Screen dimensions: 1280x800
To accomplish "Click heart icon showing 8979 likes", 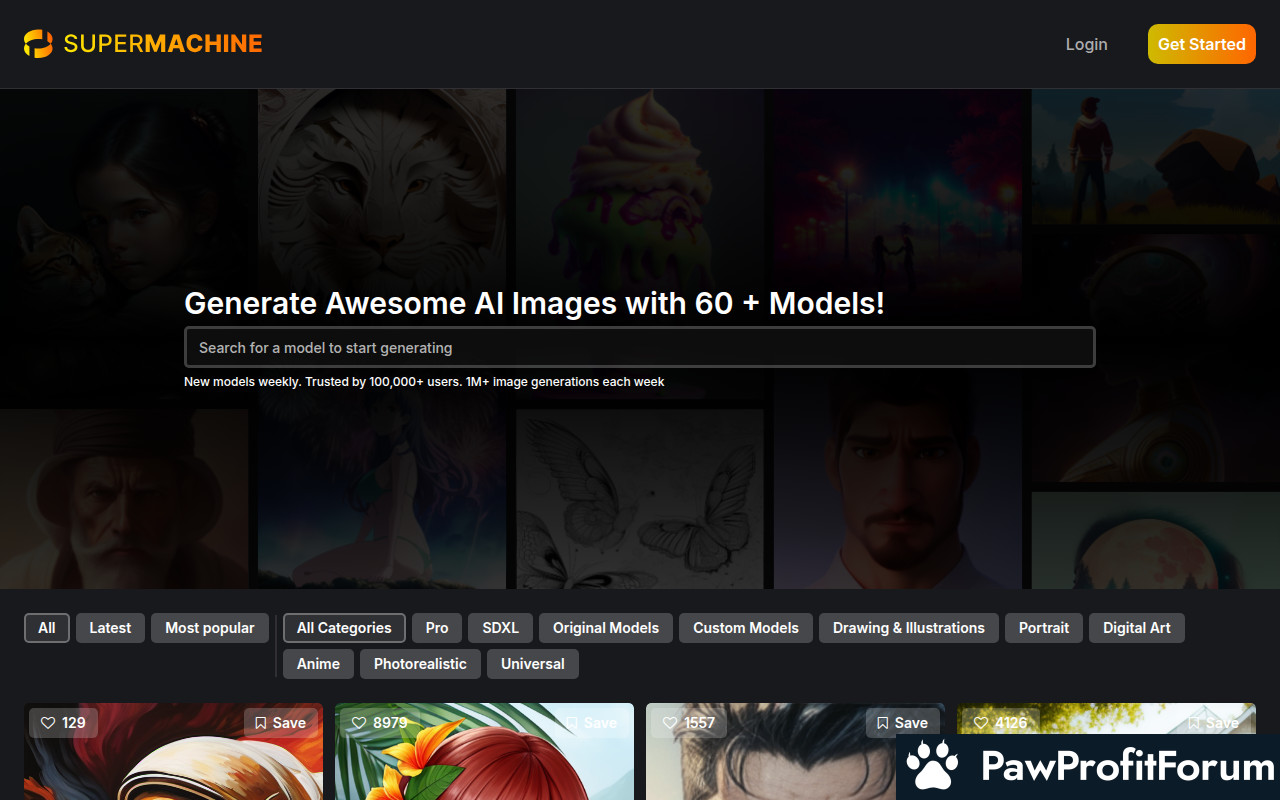I will coord(359,723).
